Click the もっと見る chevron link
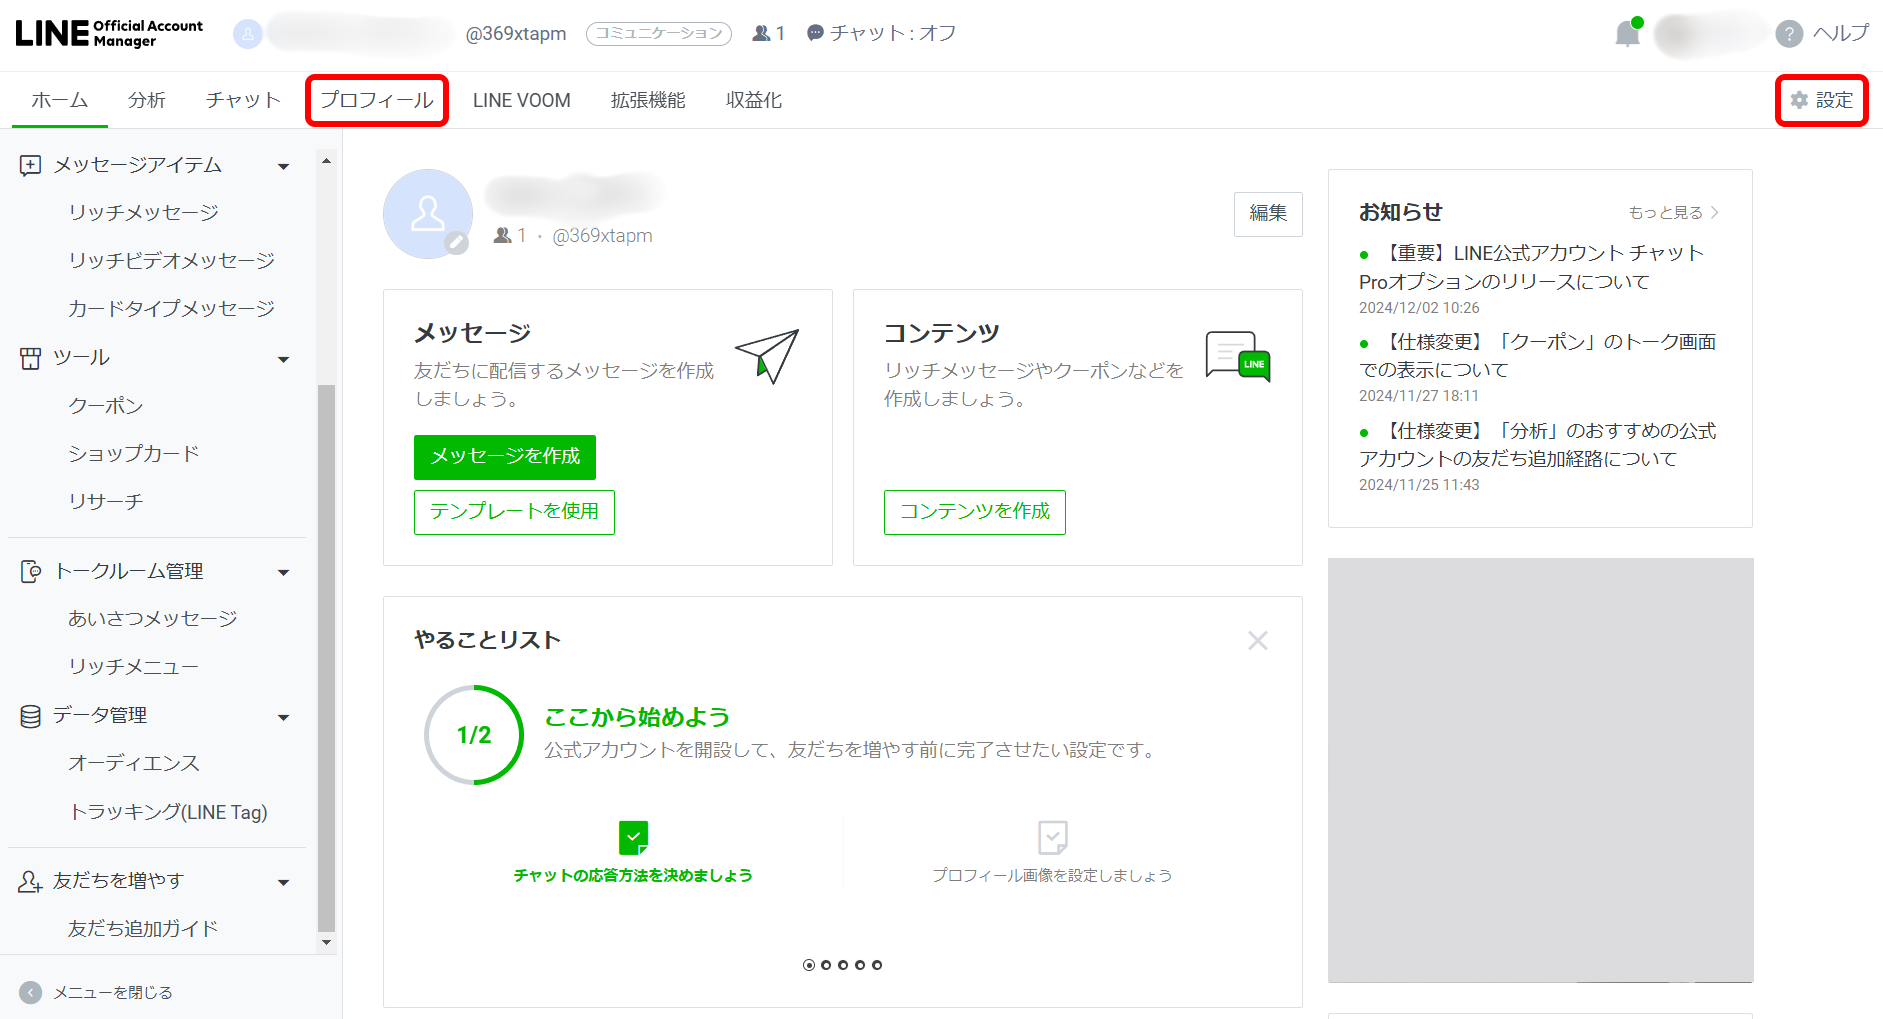This screenshot has height=1019, width=1883. pos(1673,212)
